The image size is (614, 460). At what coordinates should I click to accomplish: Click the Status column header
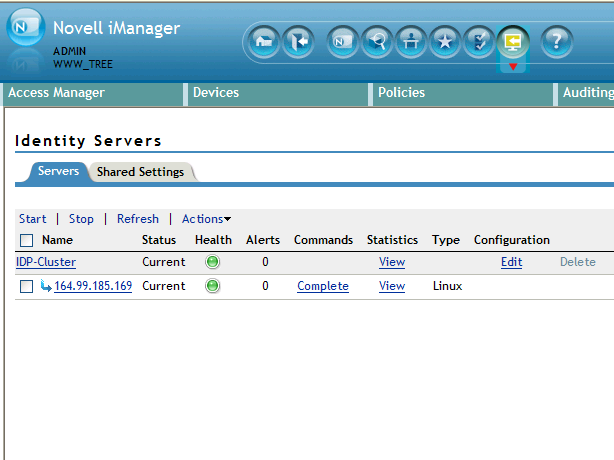coord(159,240)
